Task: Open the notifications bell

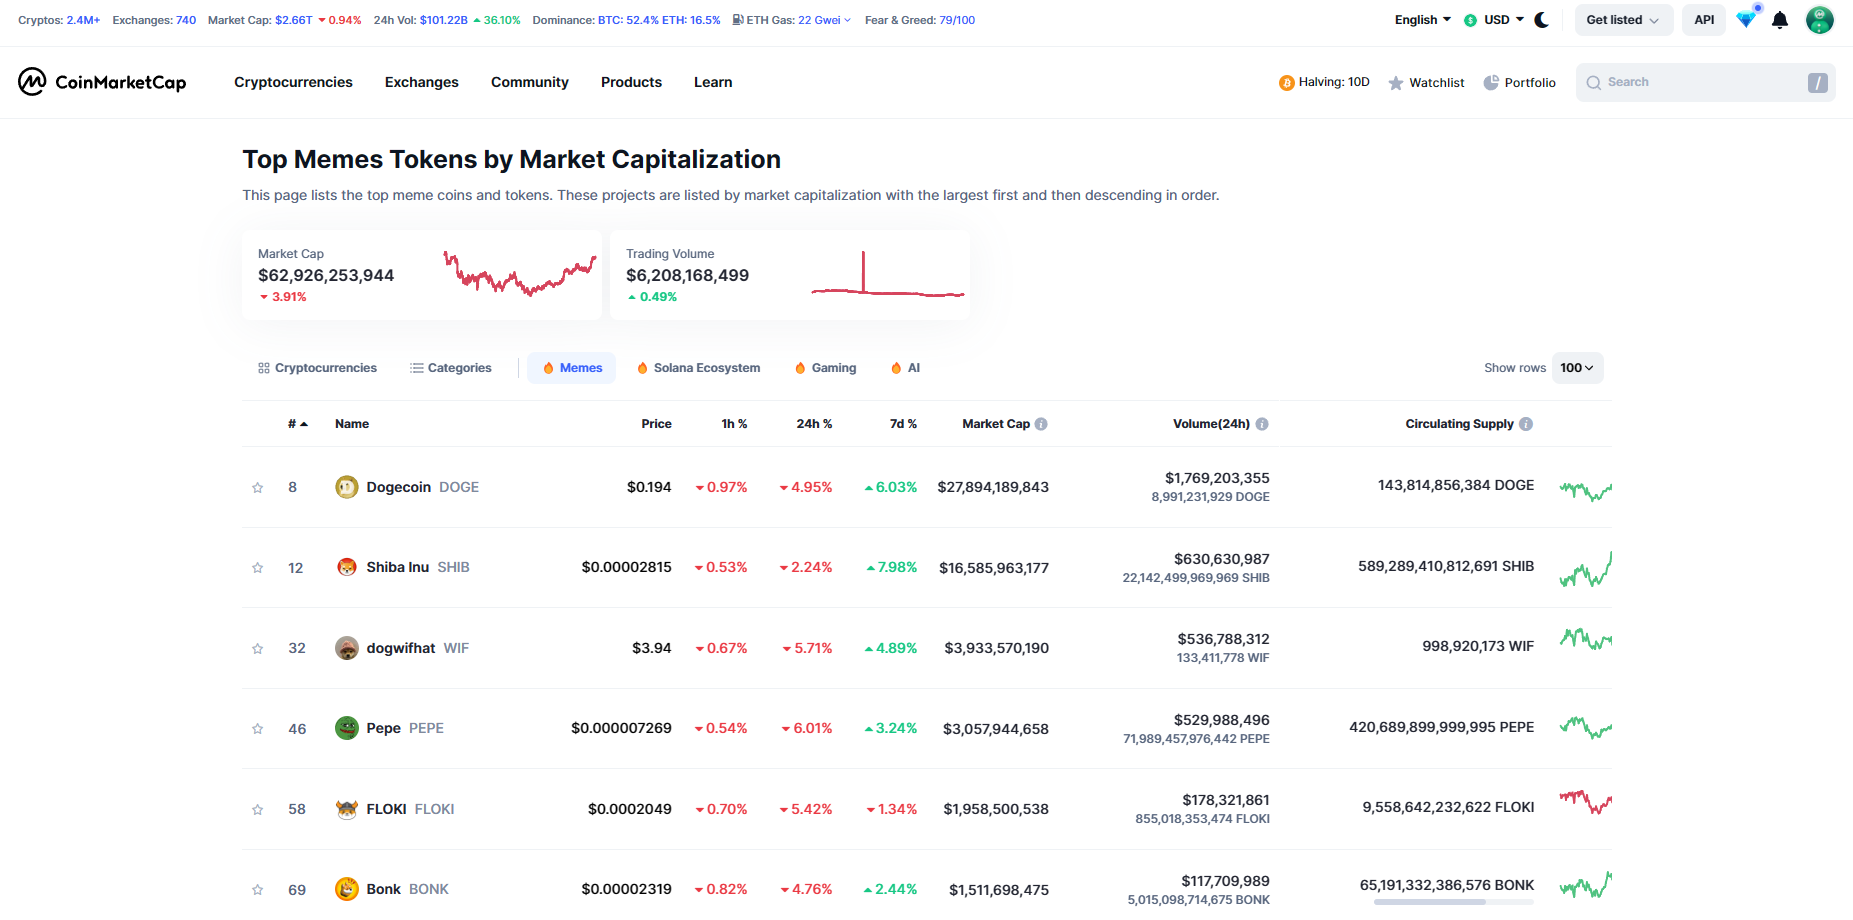Action: pyautogui.click(x=1780, y=20)
